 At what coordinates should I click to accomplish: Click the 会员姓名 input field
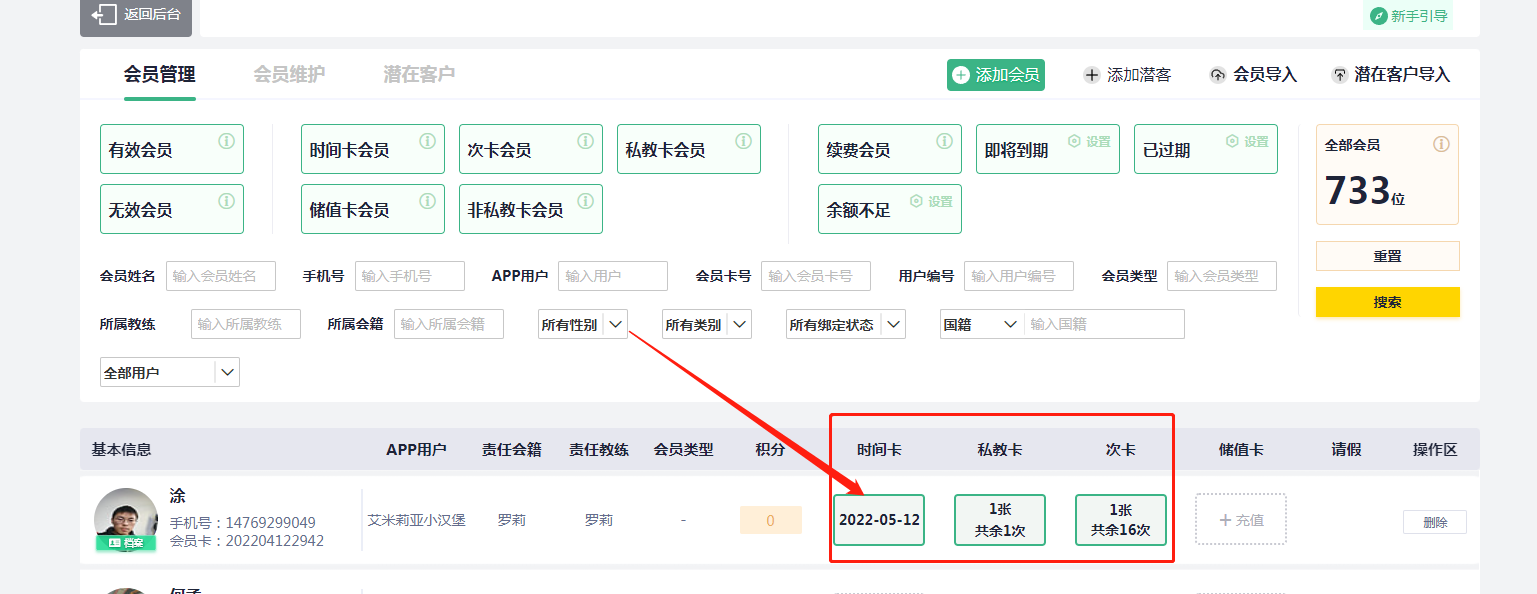220,276
